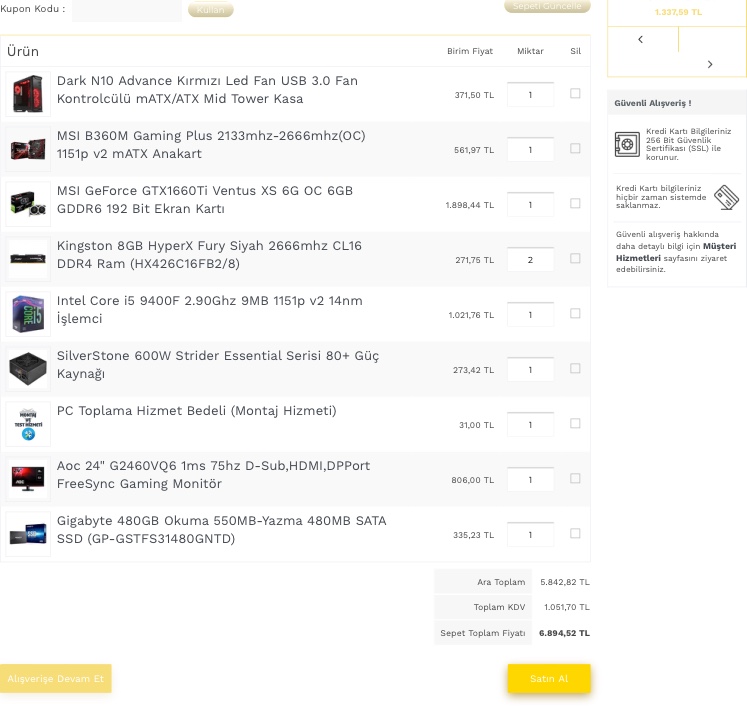Open Gigabyte 480GB SATA SSD product link
The height and width of the screenshot is (708, 747).
coord(222,529)
